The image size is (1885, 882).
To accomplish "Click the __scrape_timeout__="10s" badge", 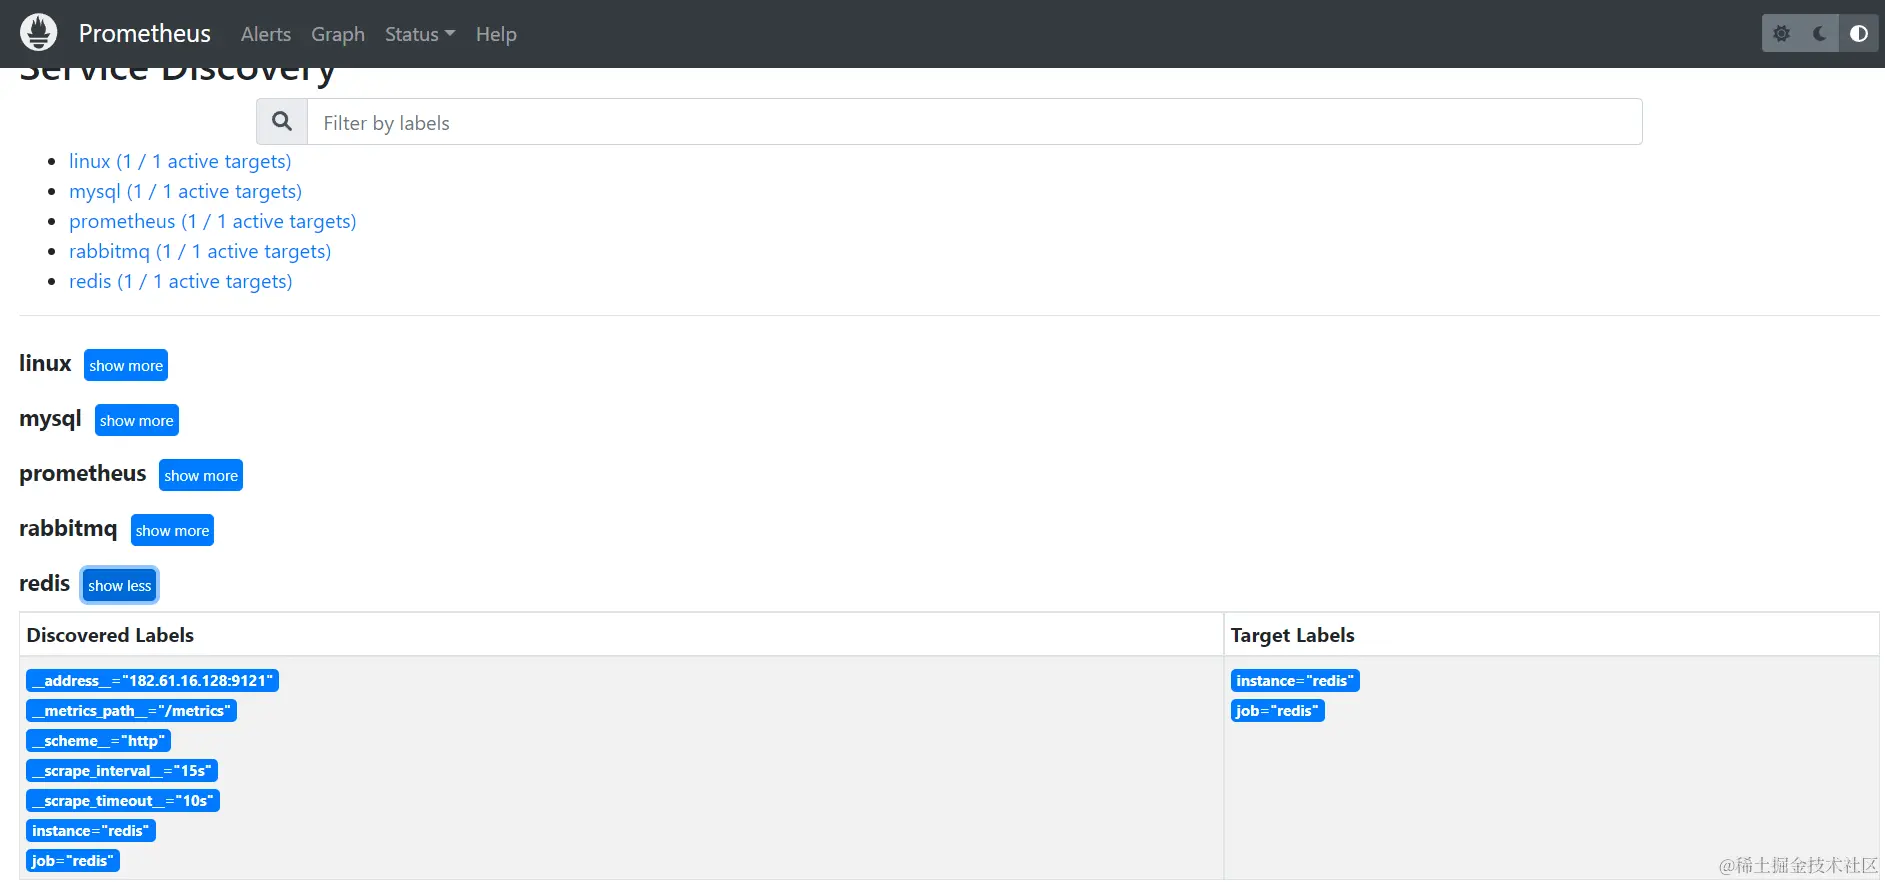I will (x=123, y=801).
